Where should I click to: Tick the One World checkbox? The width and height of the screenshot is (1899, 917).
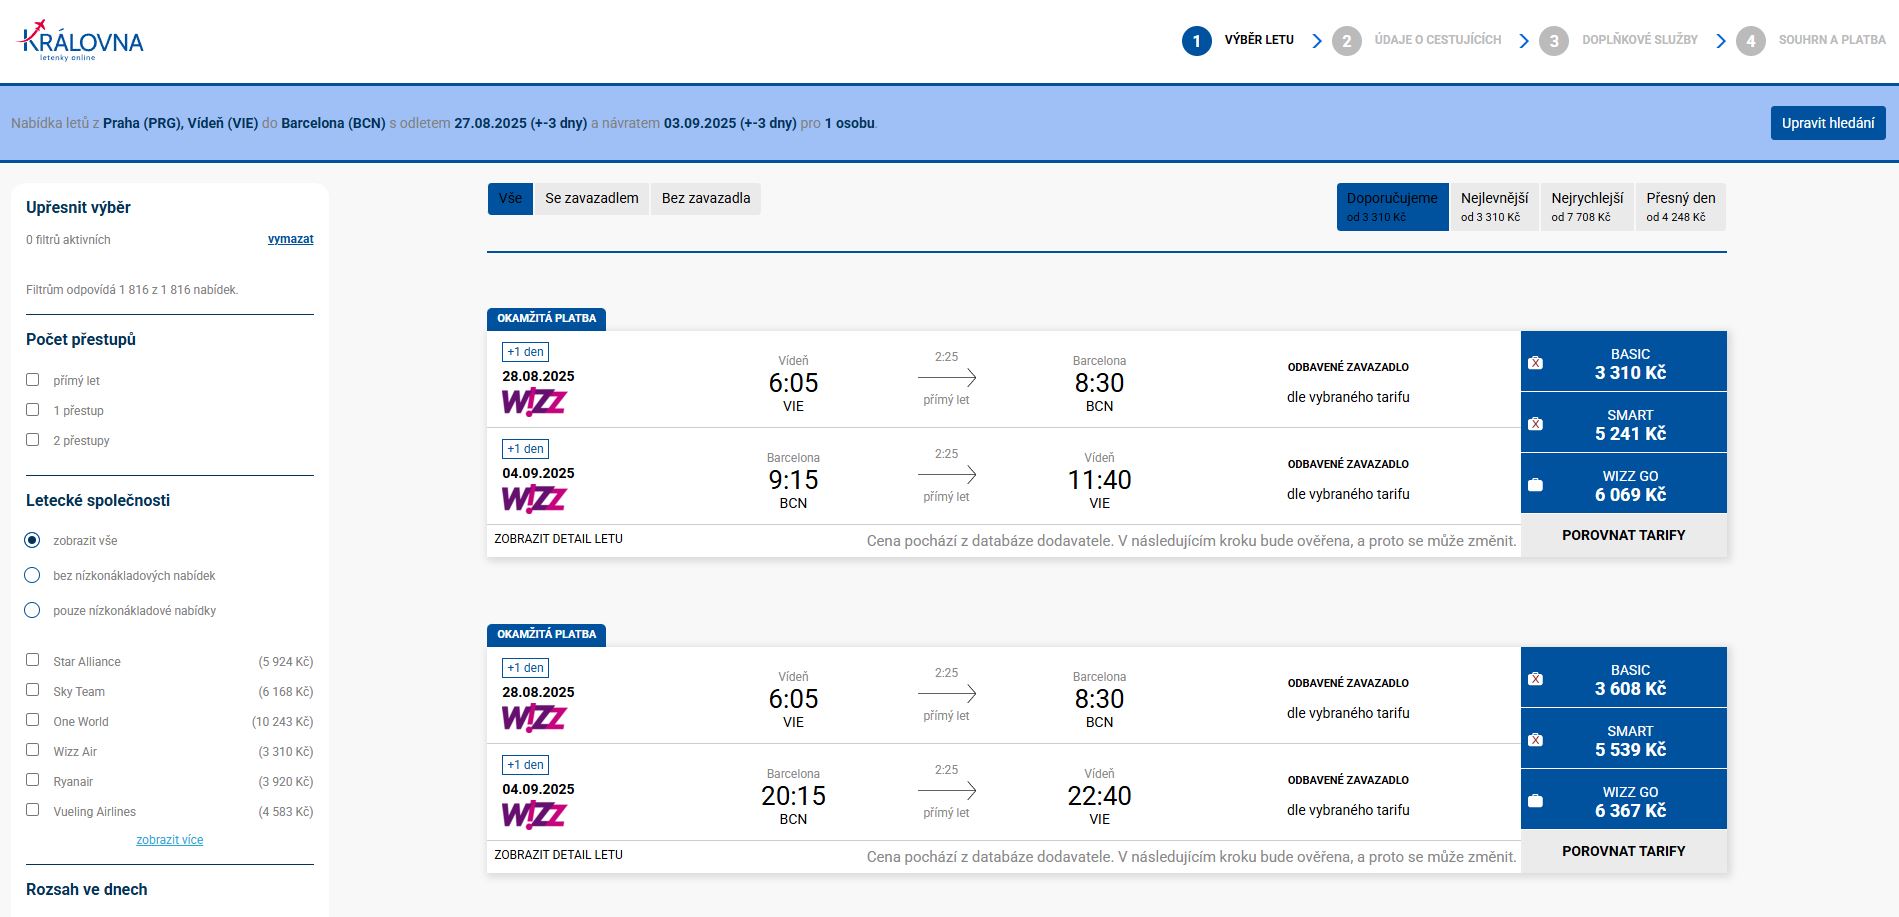[33, 720]
